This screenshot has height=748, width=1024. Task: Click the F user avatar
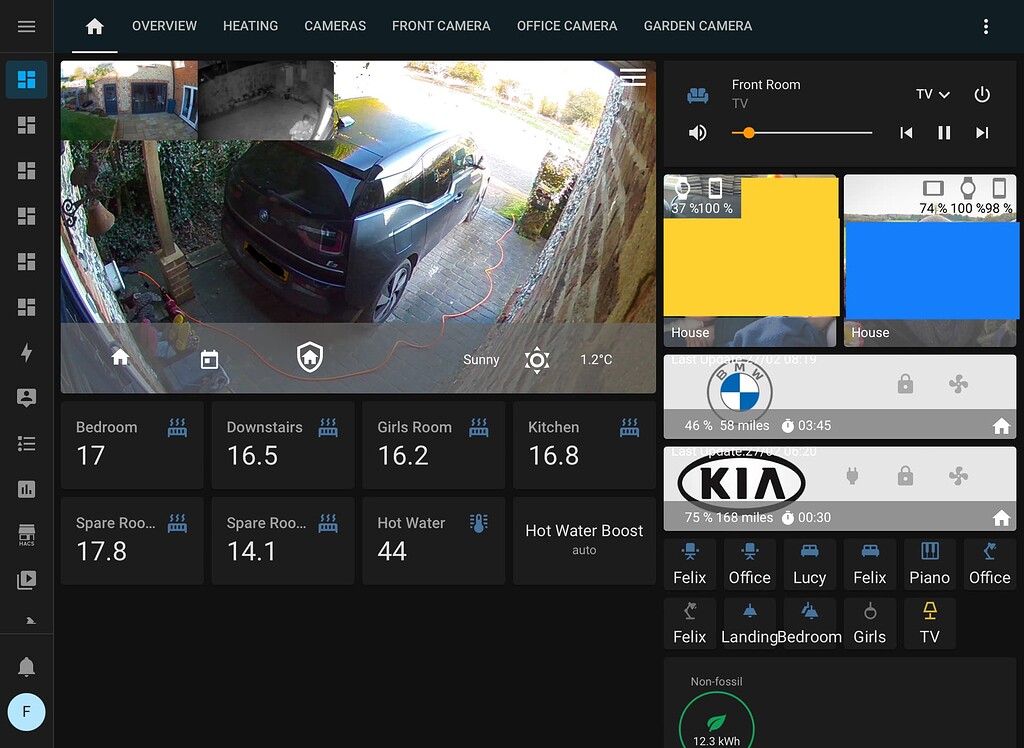[x=26, y=712]
